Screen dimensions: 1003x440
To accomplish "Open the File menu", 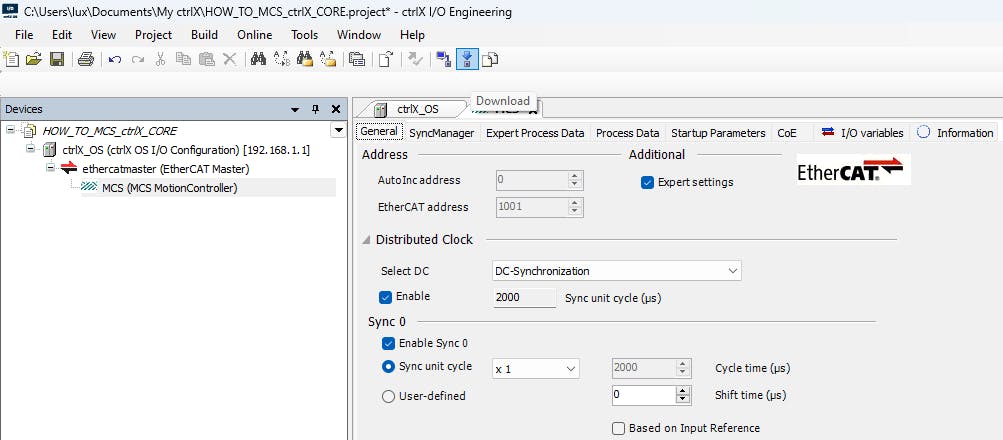I will pyautogui.click(x=24, y=35).
